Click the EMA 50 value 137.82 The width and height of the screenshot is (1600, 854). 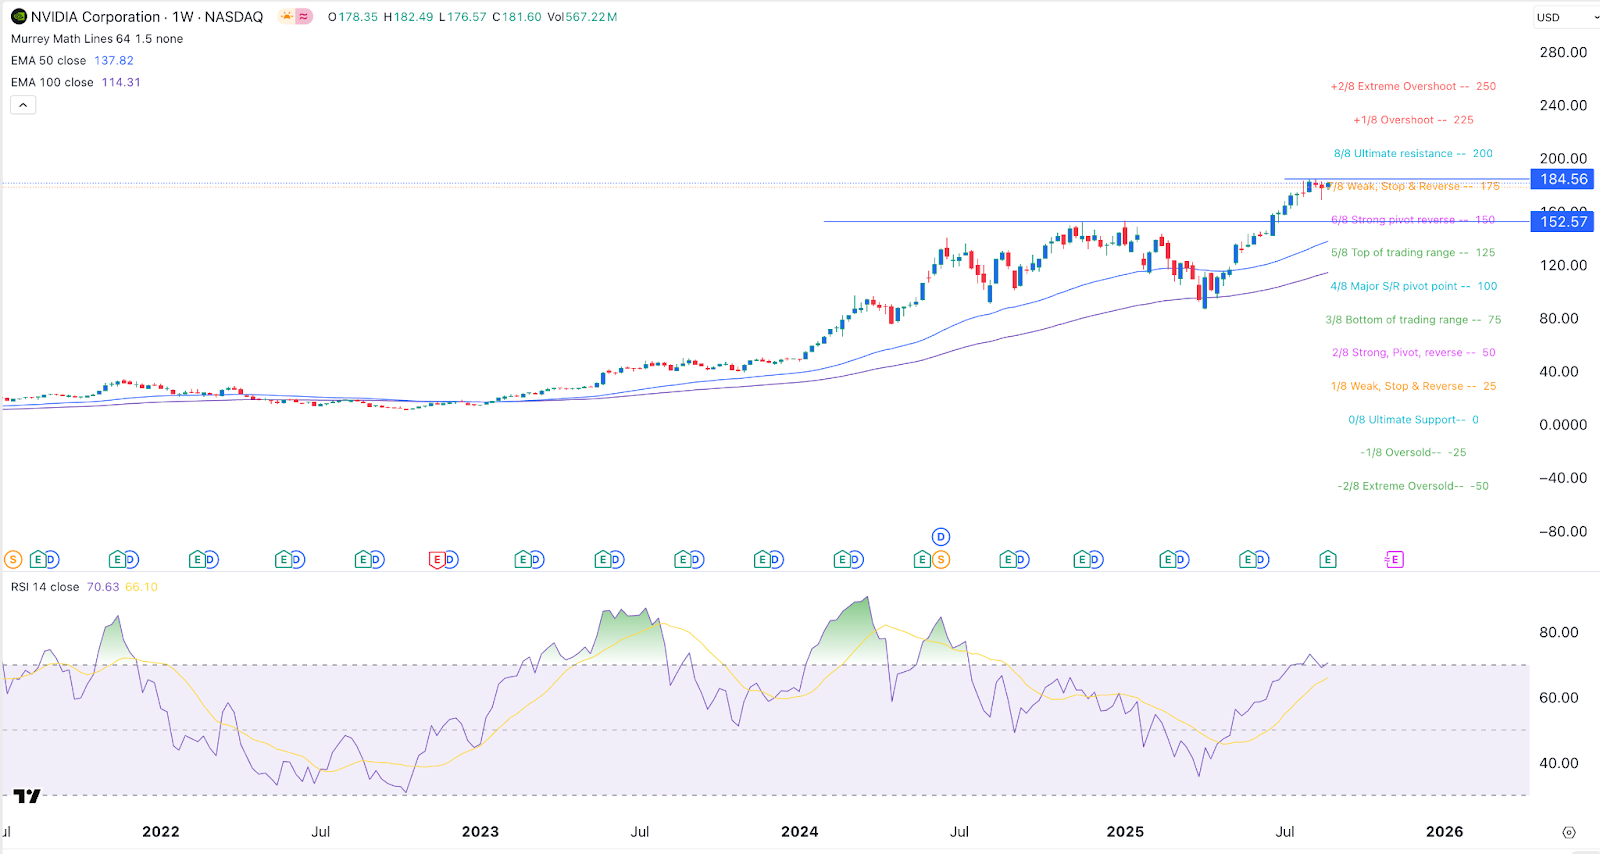pyautogui.click(x=114, y=61)
